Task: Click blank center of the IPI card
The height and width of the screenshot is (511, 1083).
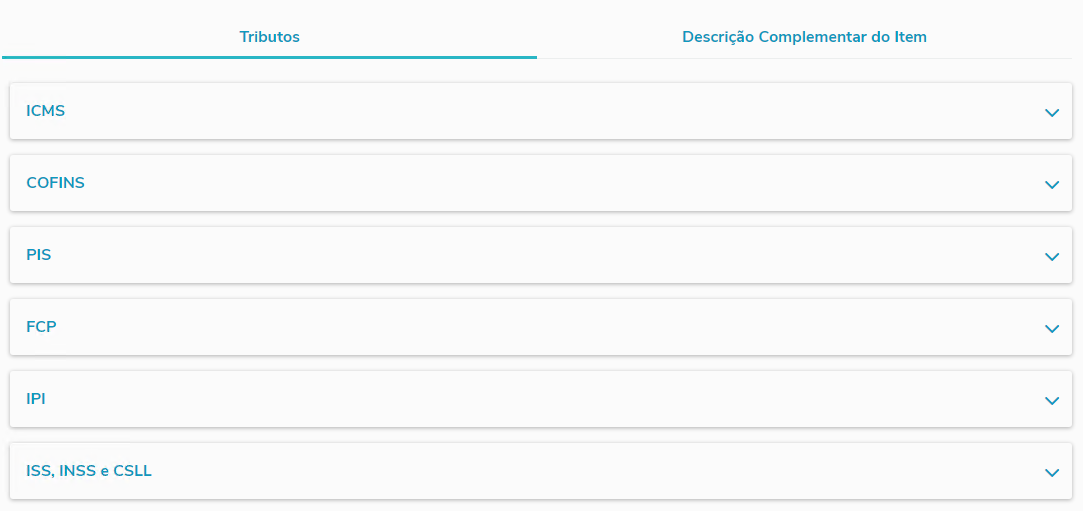Action: (x=540, y=399)
